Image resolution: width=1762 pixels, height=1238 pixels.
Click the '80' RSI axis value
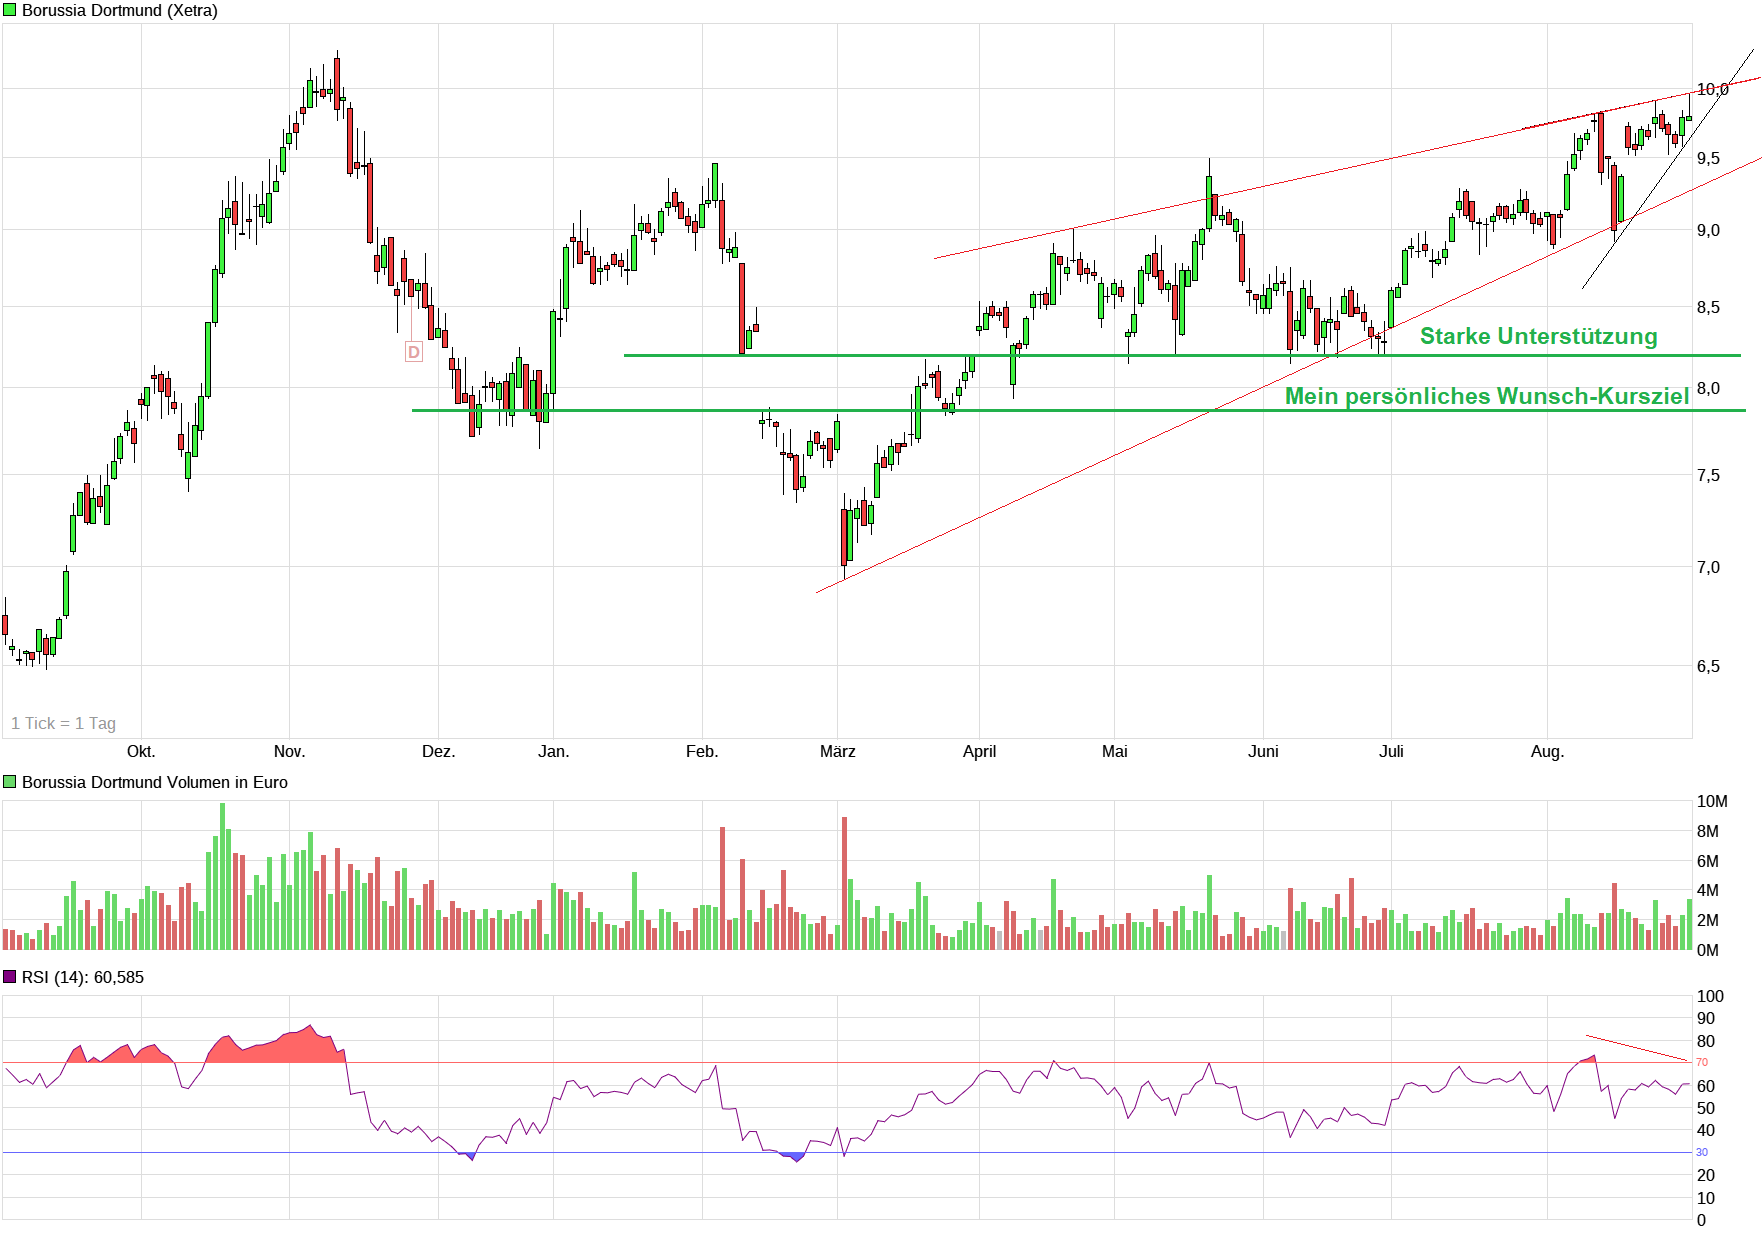click(1706, 1041)
